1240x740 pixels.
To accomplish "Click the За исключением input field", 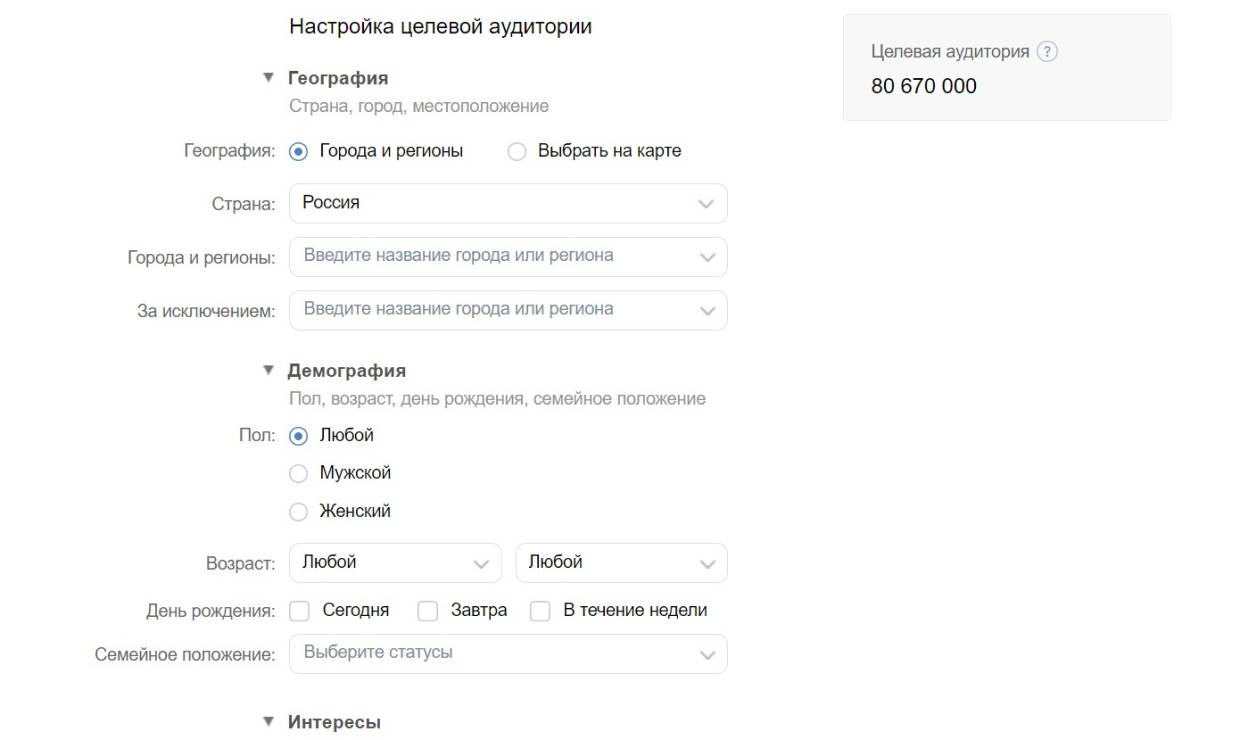I will point(495,310).
